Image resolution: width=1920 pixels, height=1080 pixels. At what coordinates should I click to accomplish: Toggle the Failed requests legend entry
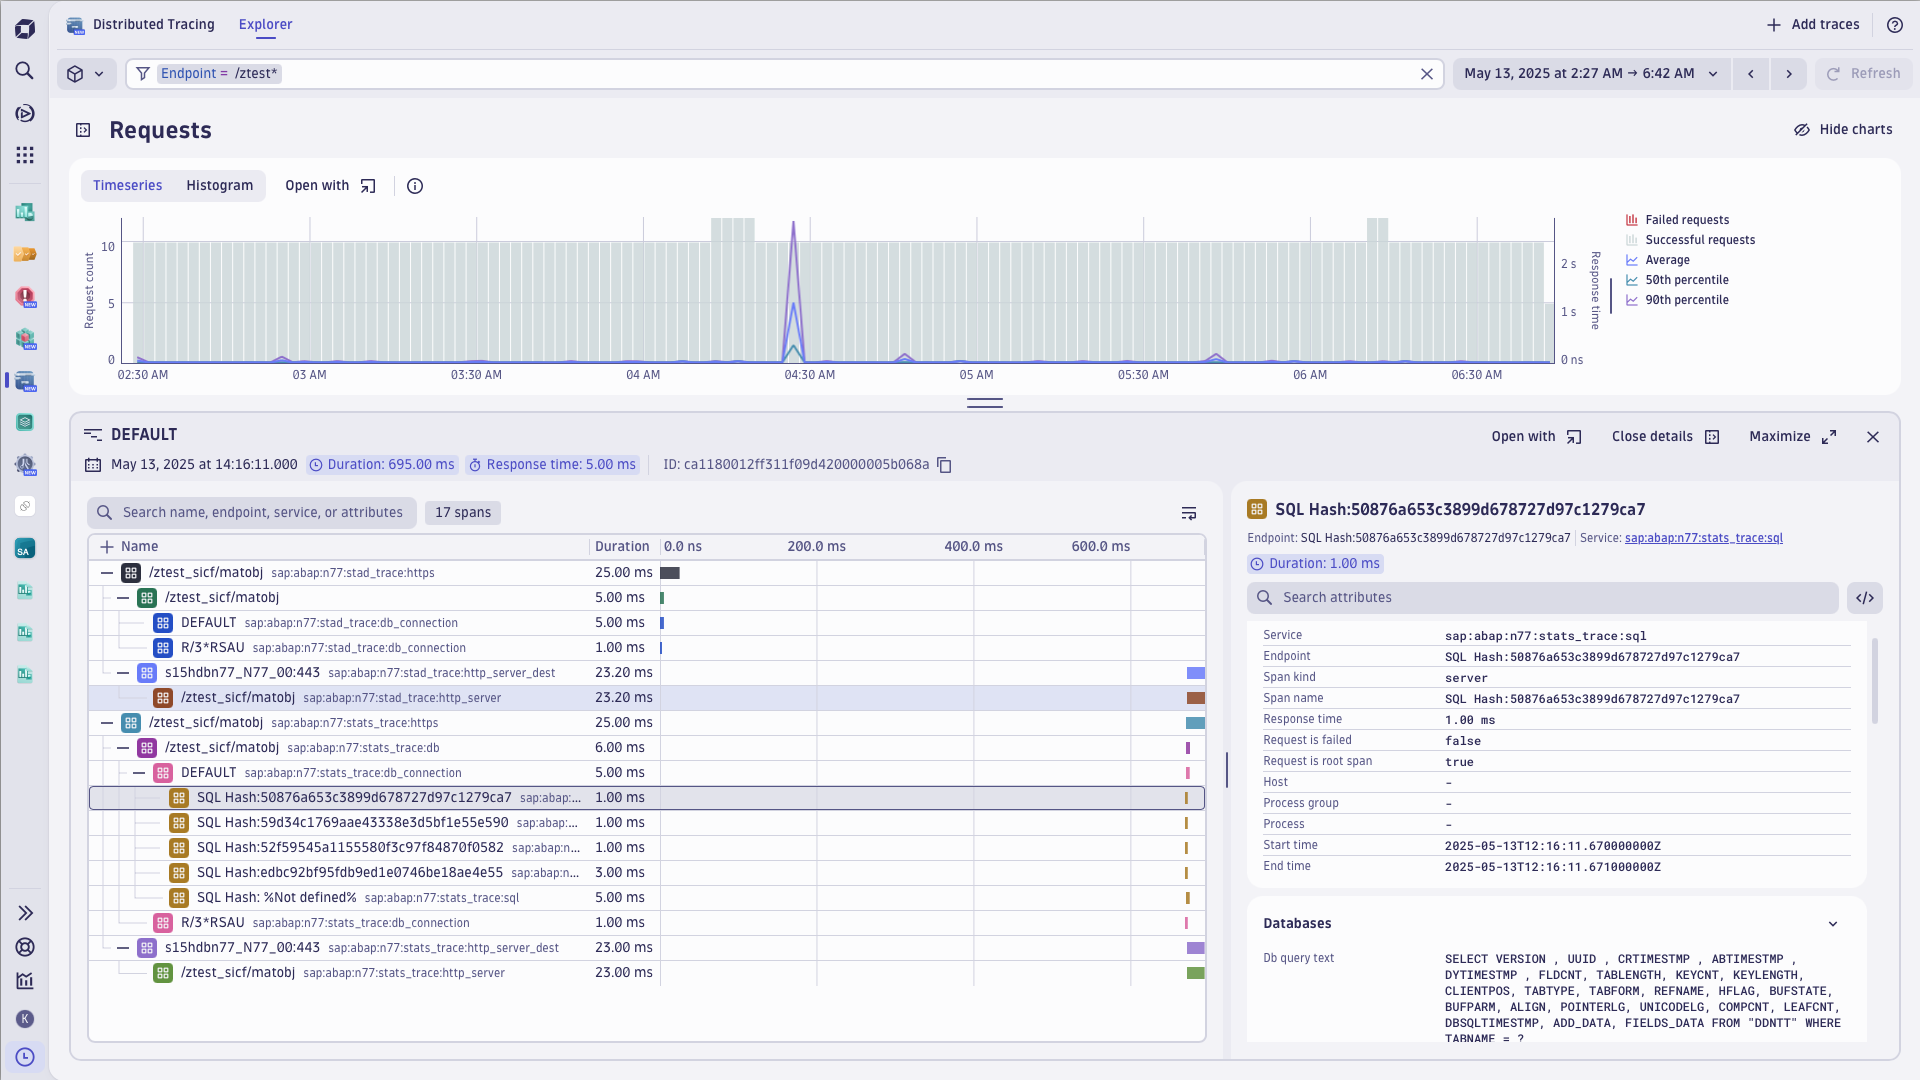[x=1686, y=219]
